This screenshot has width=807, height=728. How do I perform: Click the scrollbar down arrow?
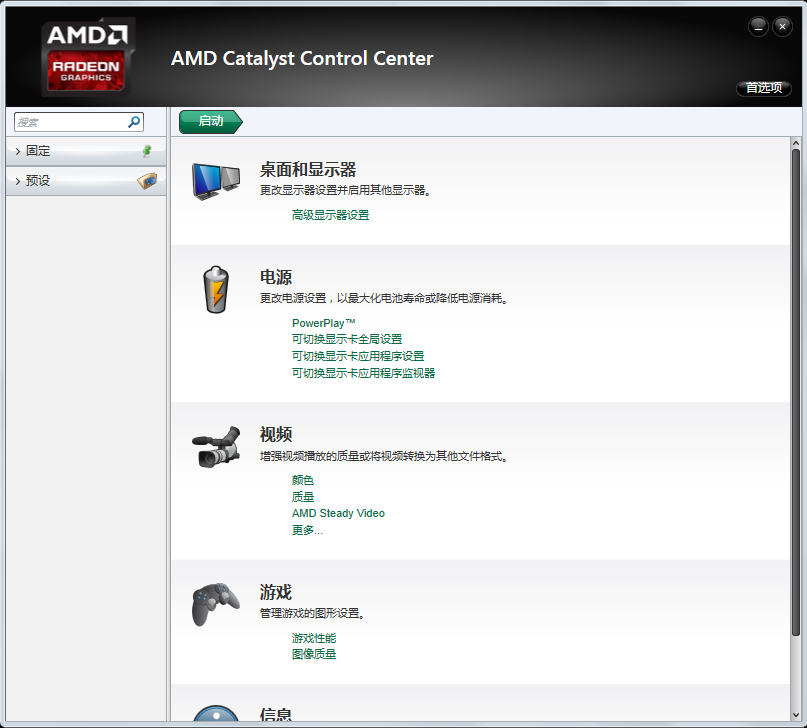(796, 715)
